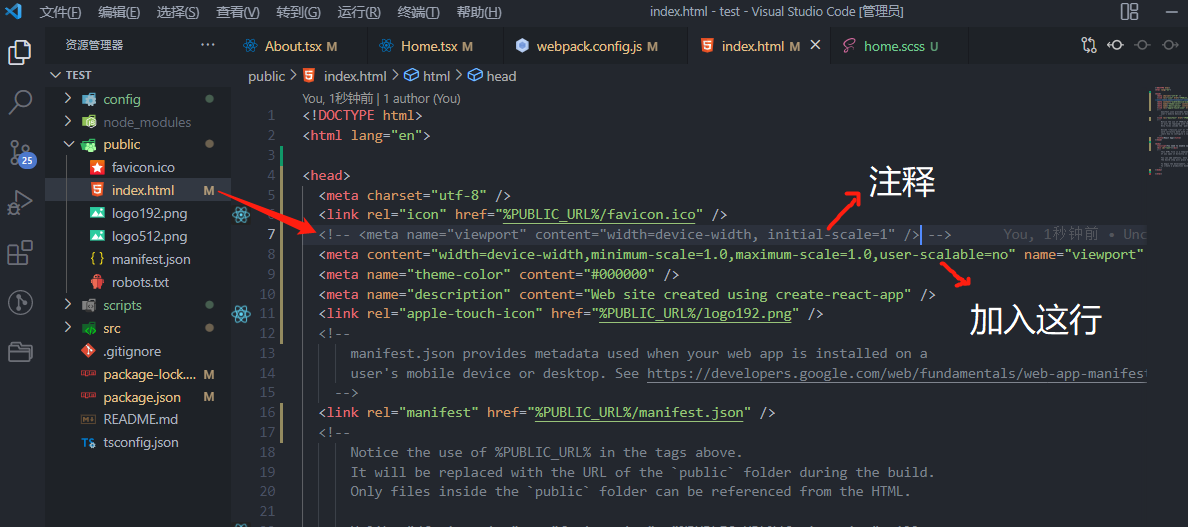Select index.html in the file tree
The height and width of the screenshot is (527, 1188).
click(x=138, y=190)
